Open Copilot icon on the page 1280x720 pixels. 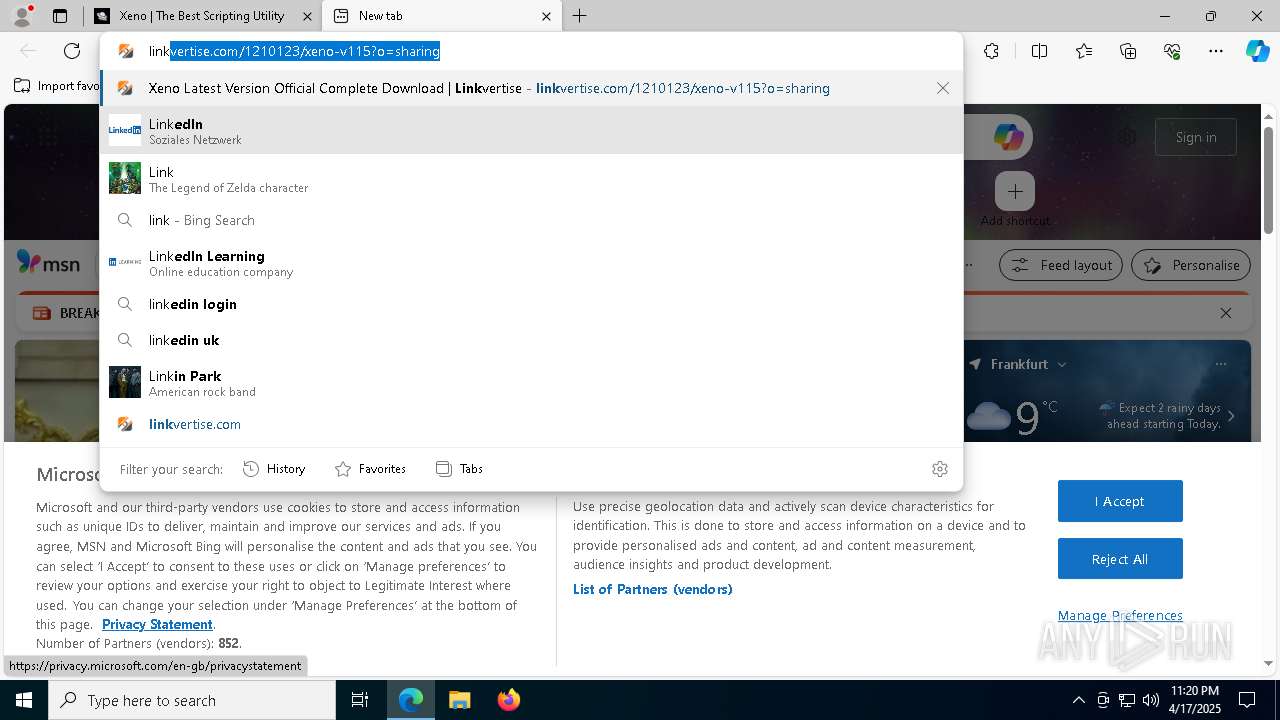(1008, 137)
